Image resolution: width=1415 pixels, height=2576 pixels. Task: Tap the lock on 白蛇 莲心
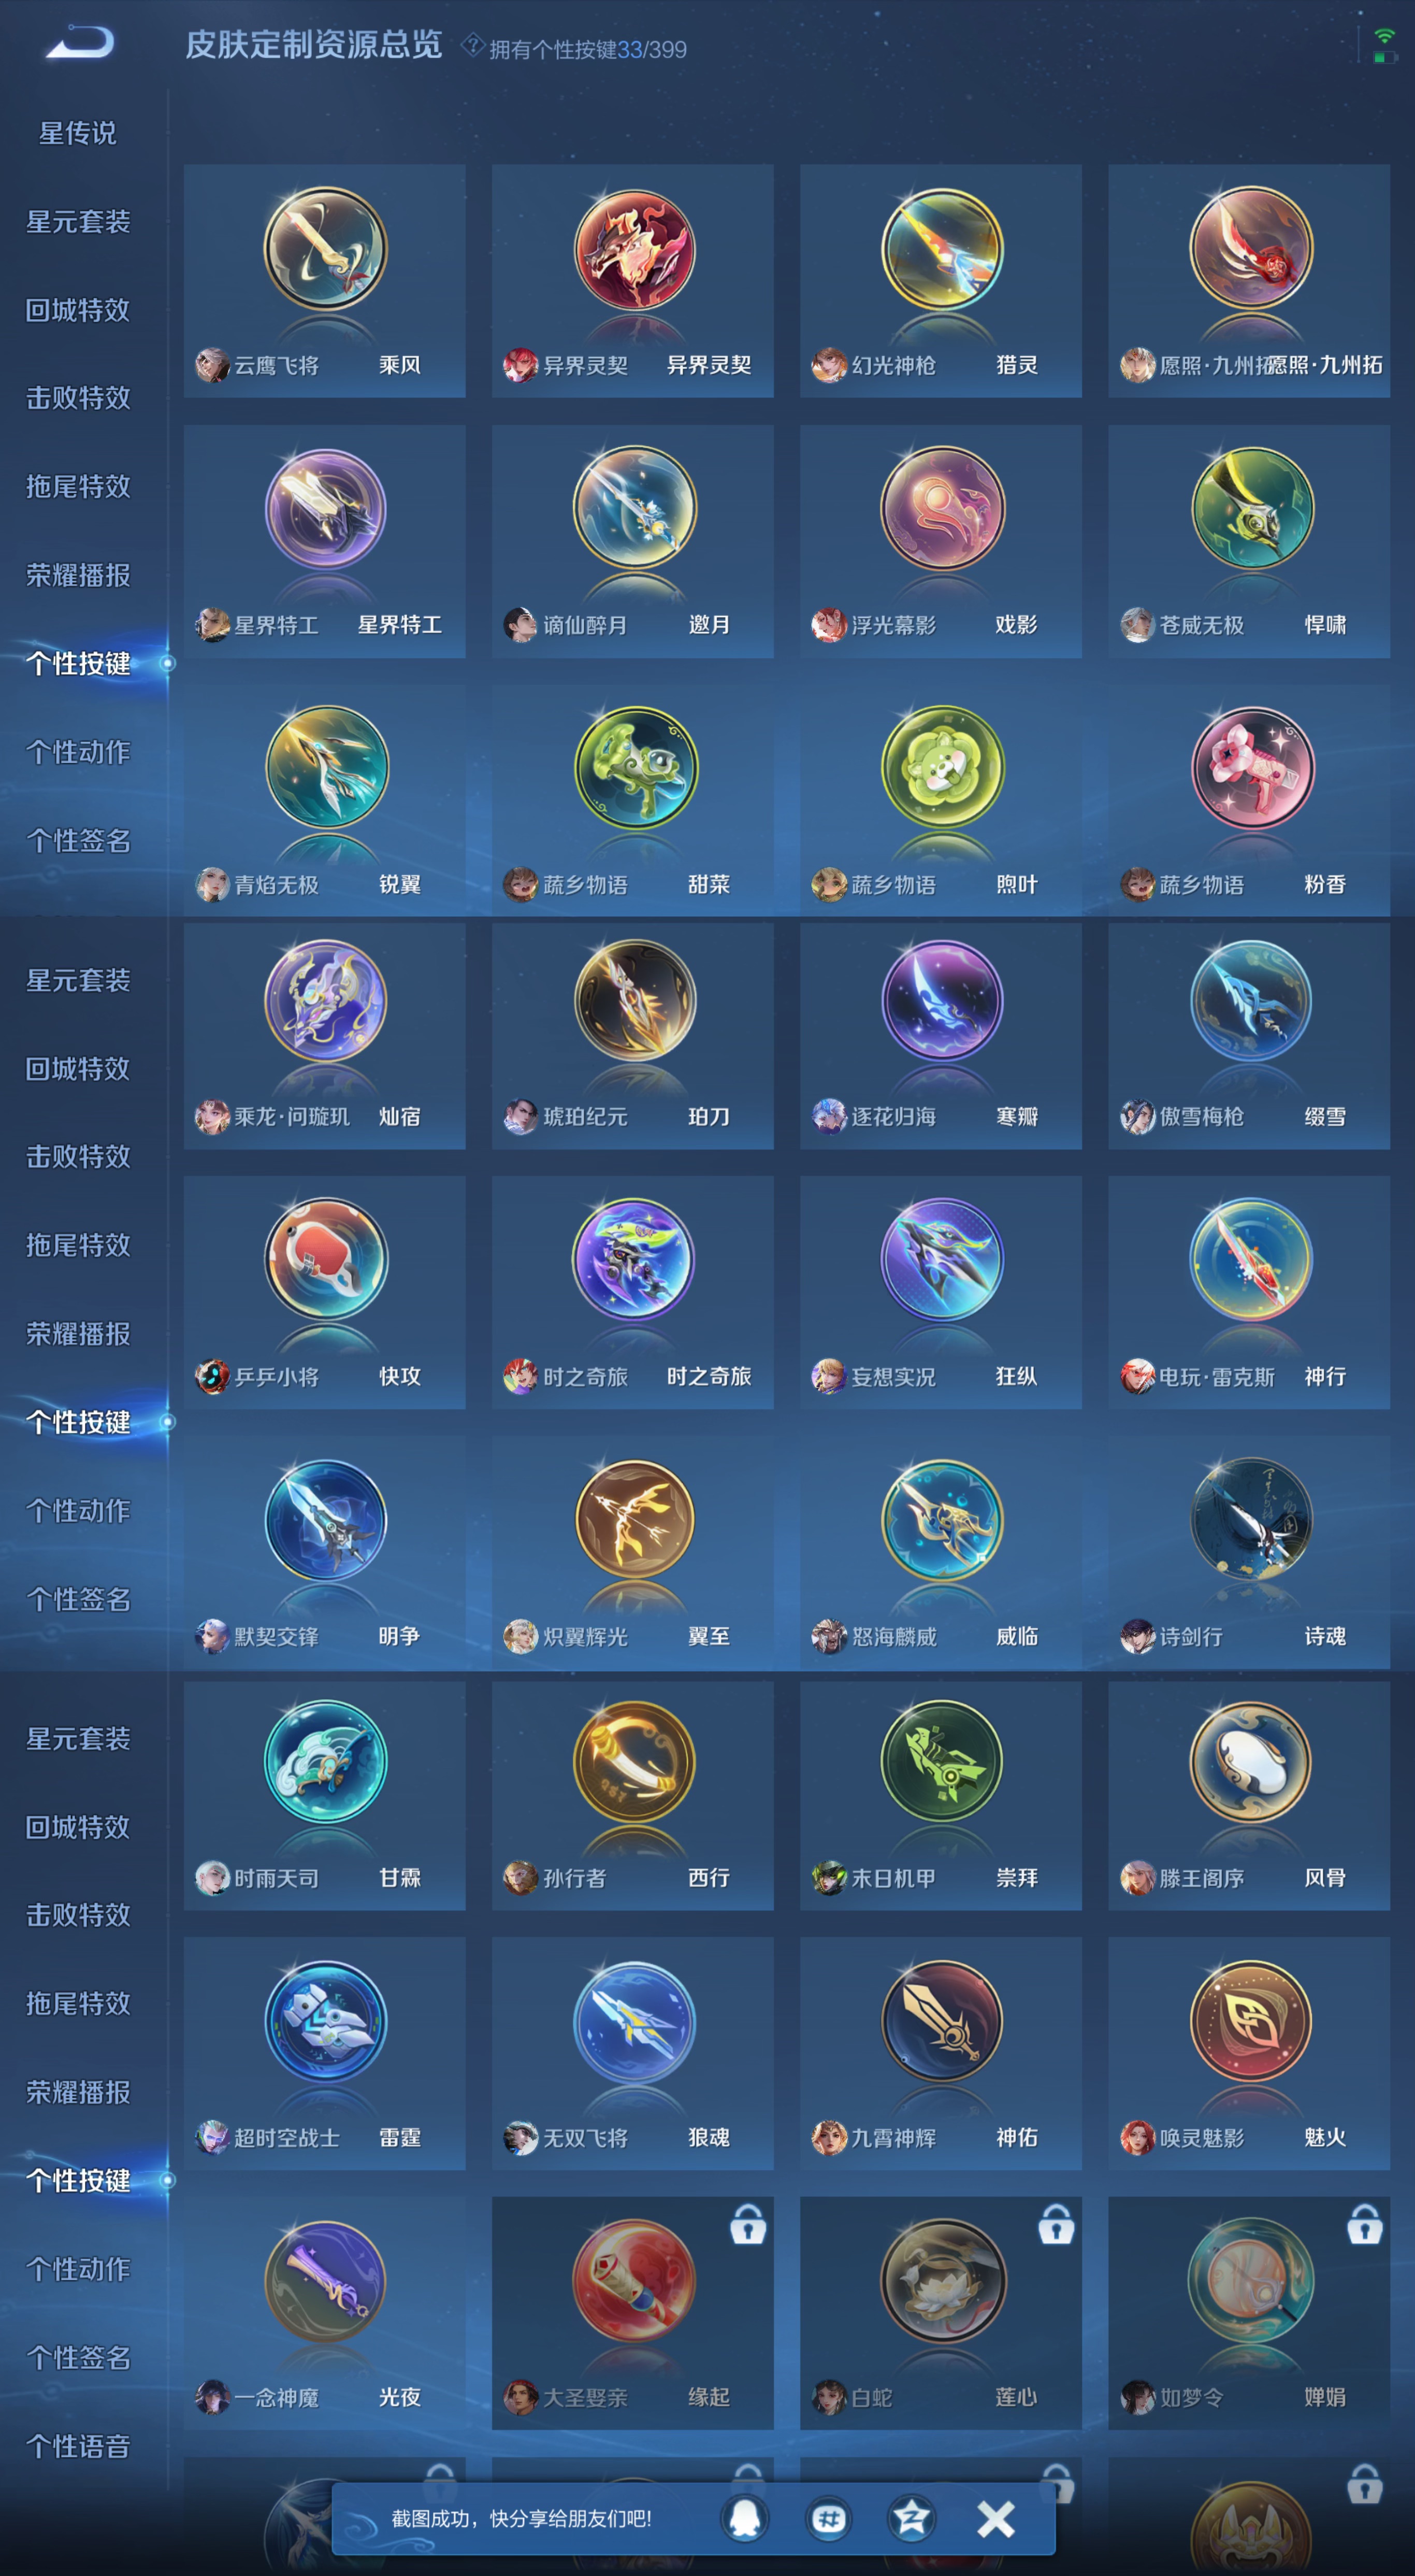(x=1056, y=2225)
